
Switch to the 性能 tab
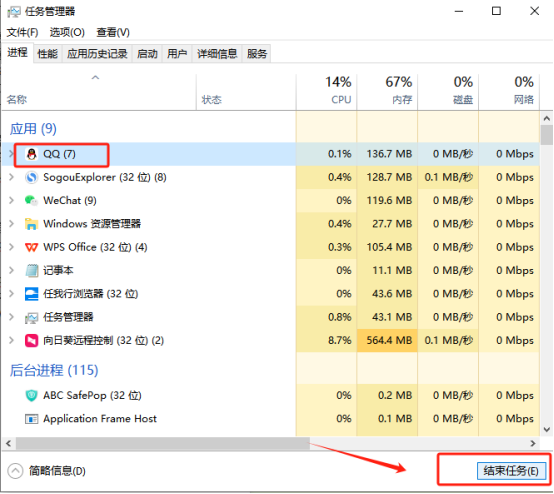47,54
